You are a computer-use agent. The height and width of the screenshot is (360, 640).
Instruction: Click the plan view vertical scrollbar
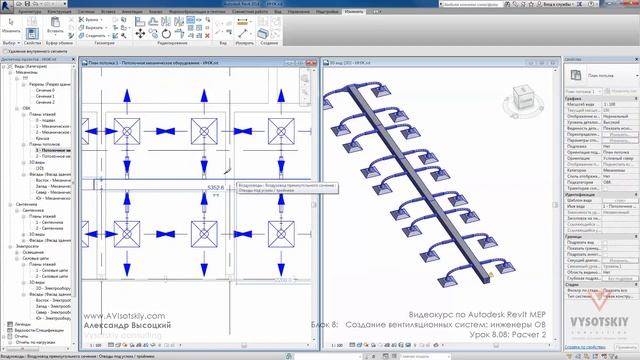[x=314, y=204]
